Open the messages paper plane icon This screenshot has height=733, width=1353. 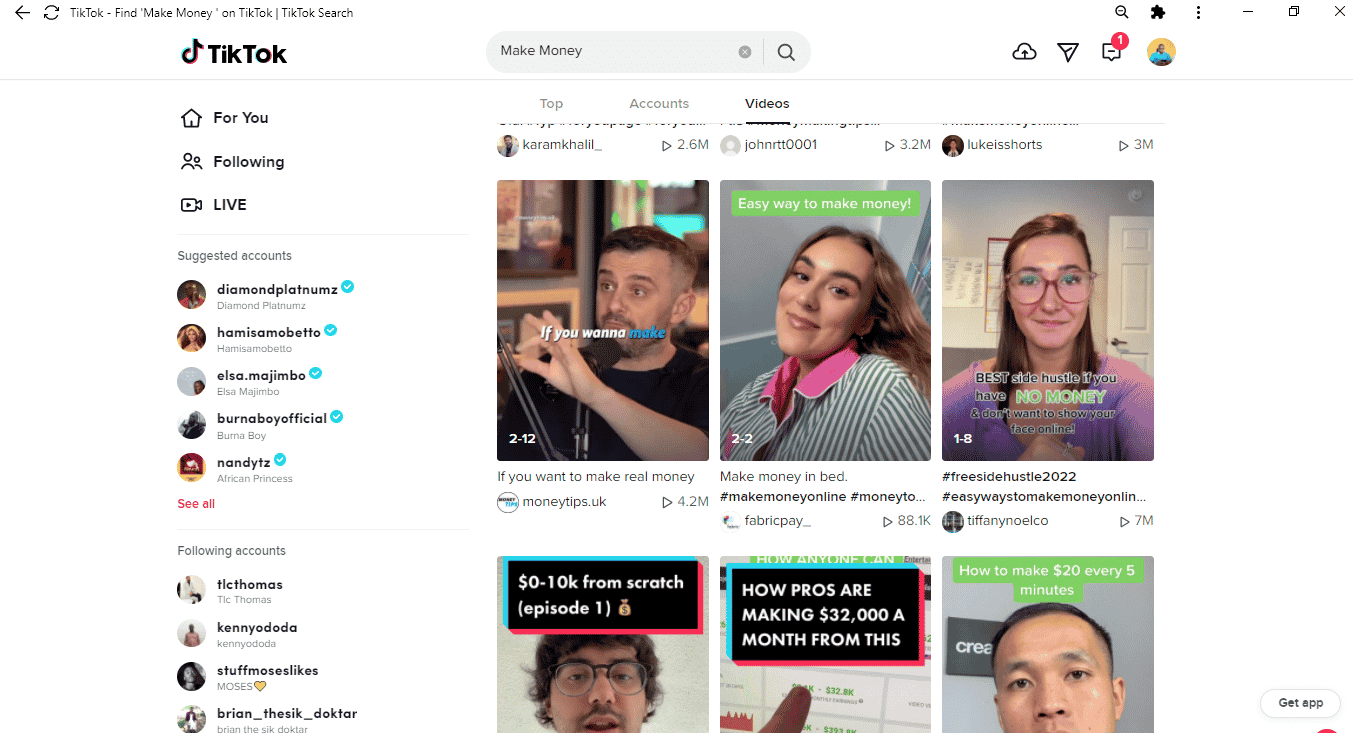(1068, 52)
